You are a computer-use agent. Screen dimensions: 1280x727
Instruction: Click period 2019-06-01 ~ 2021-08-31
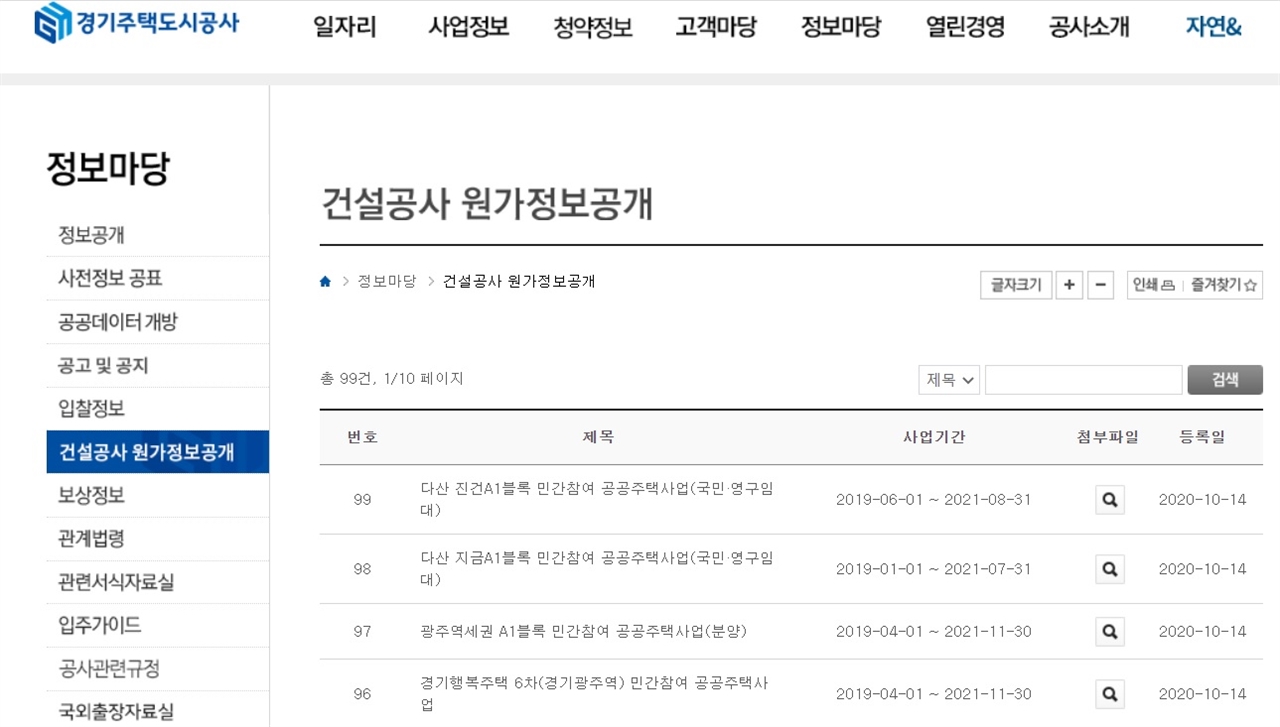tap(933, 499)
